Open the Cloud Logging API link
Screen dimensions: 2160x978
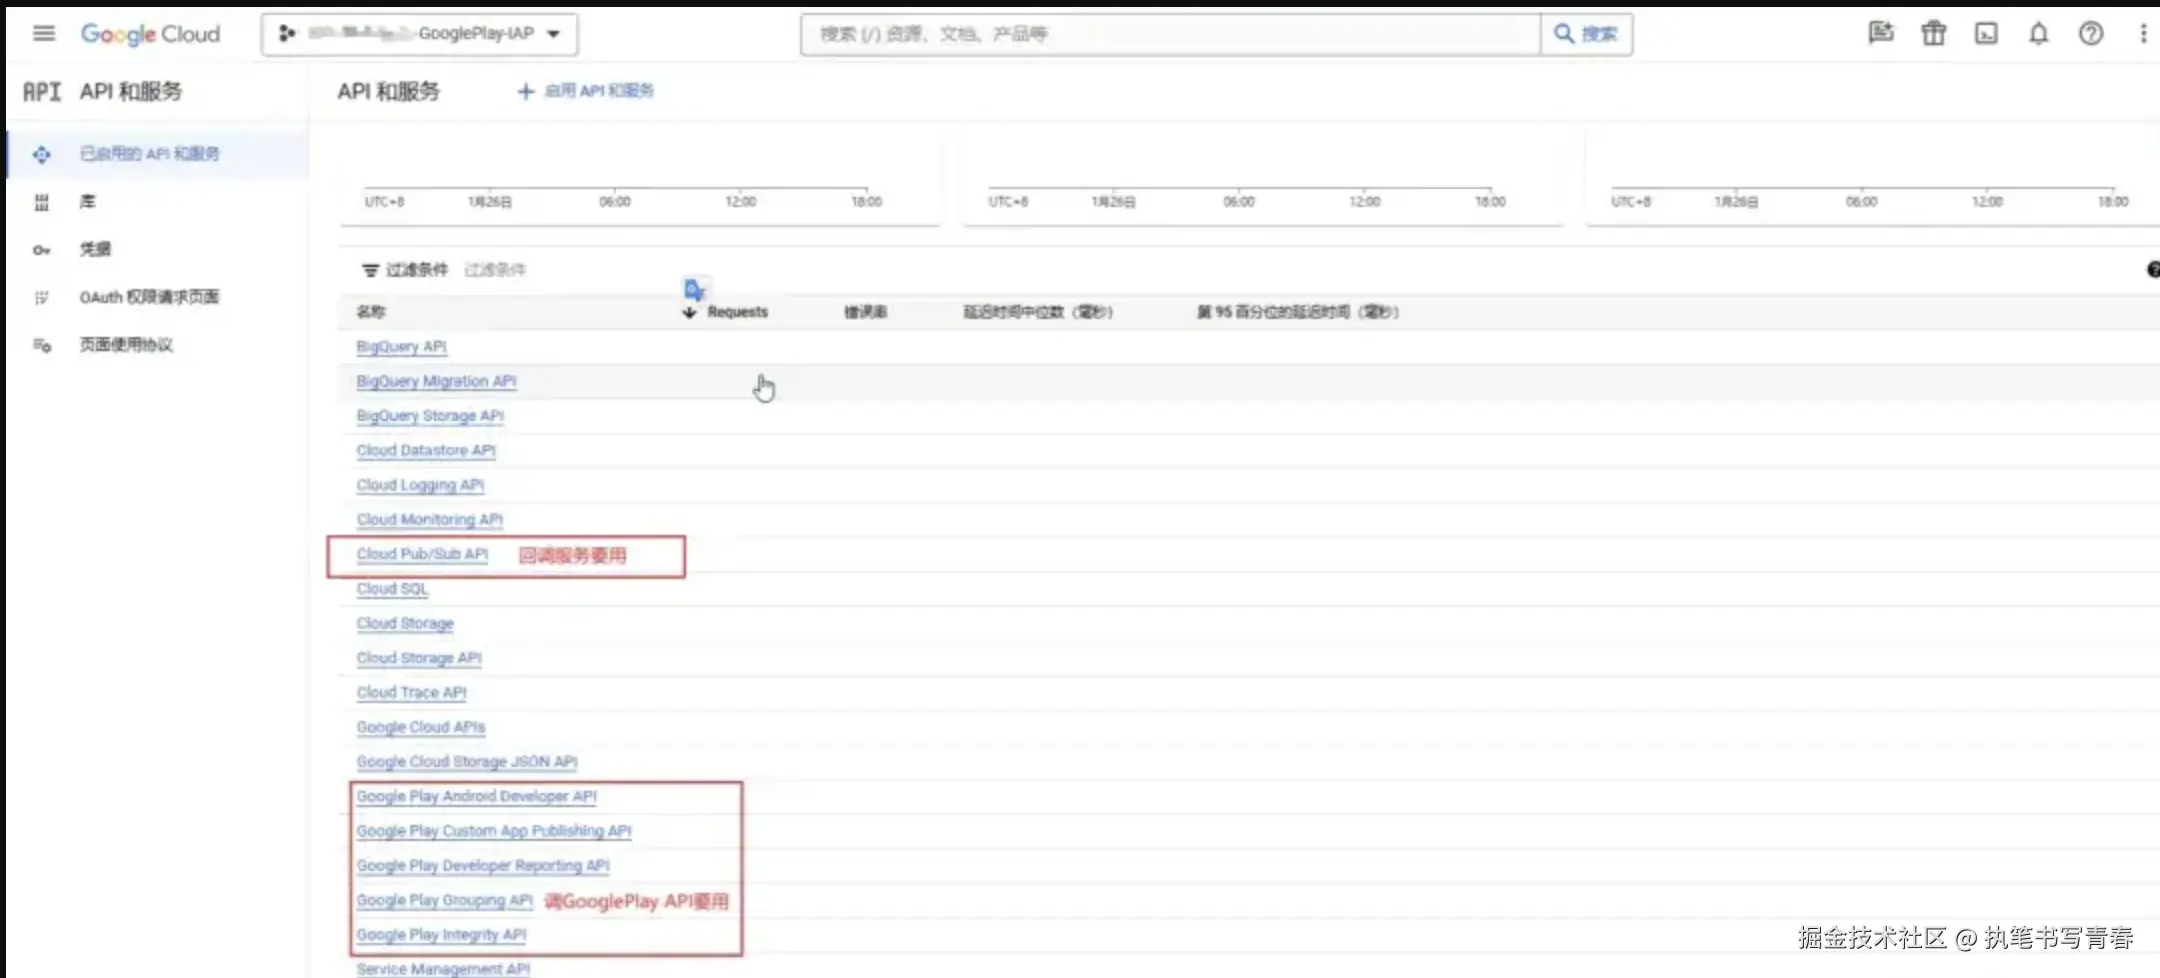(420, 485)
